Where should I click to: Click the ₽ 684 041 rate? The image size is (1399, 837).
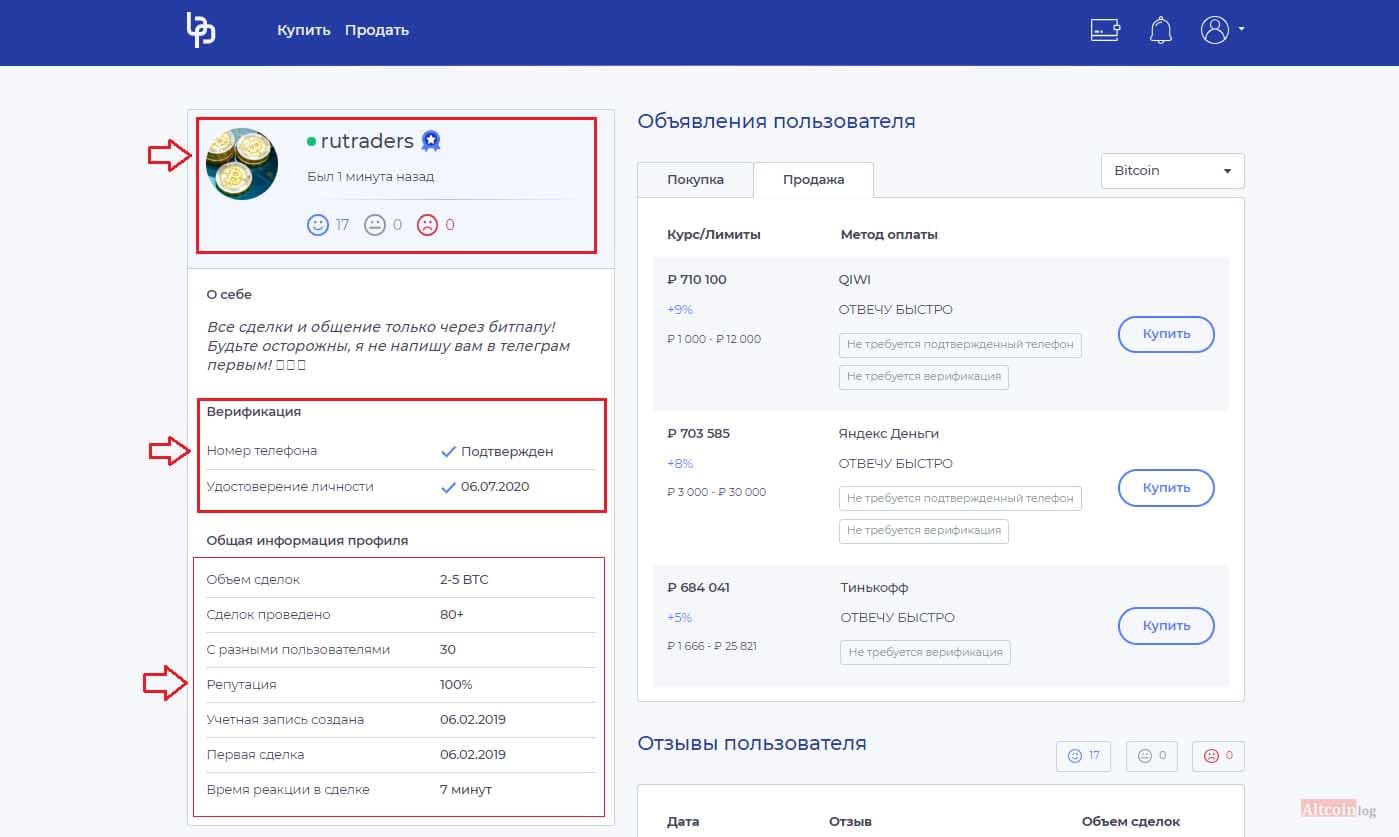coord(698,588)
